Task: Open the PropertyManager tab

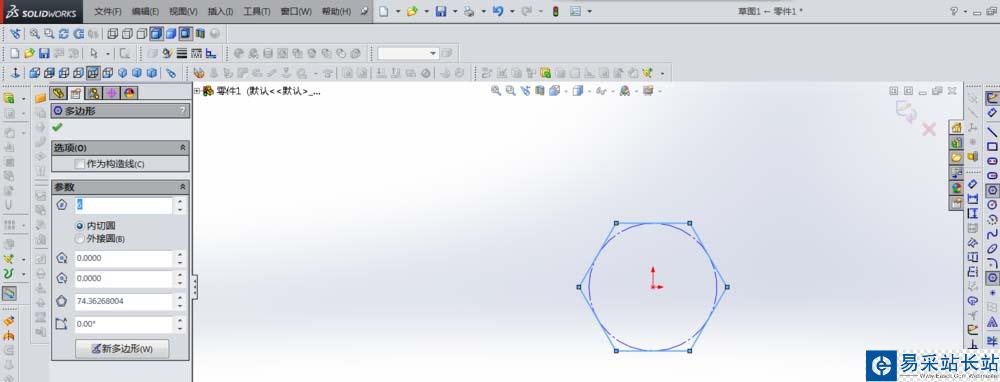Action: (76, 93)
